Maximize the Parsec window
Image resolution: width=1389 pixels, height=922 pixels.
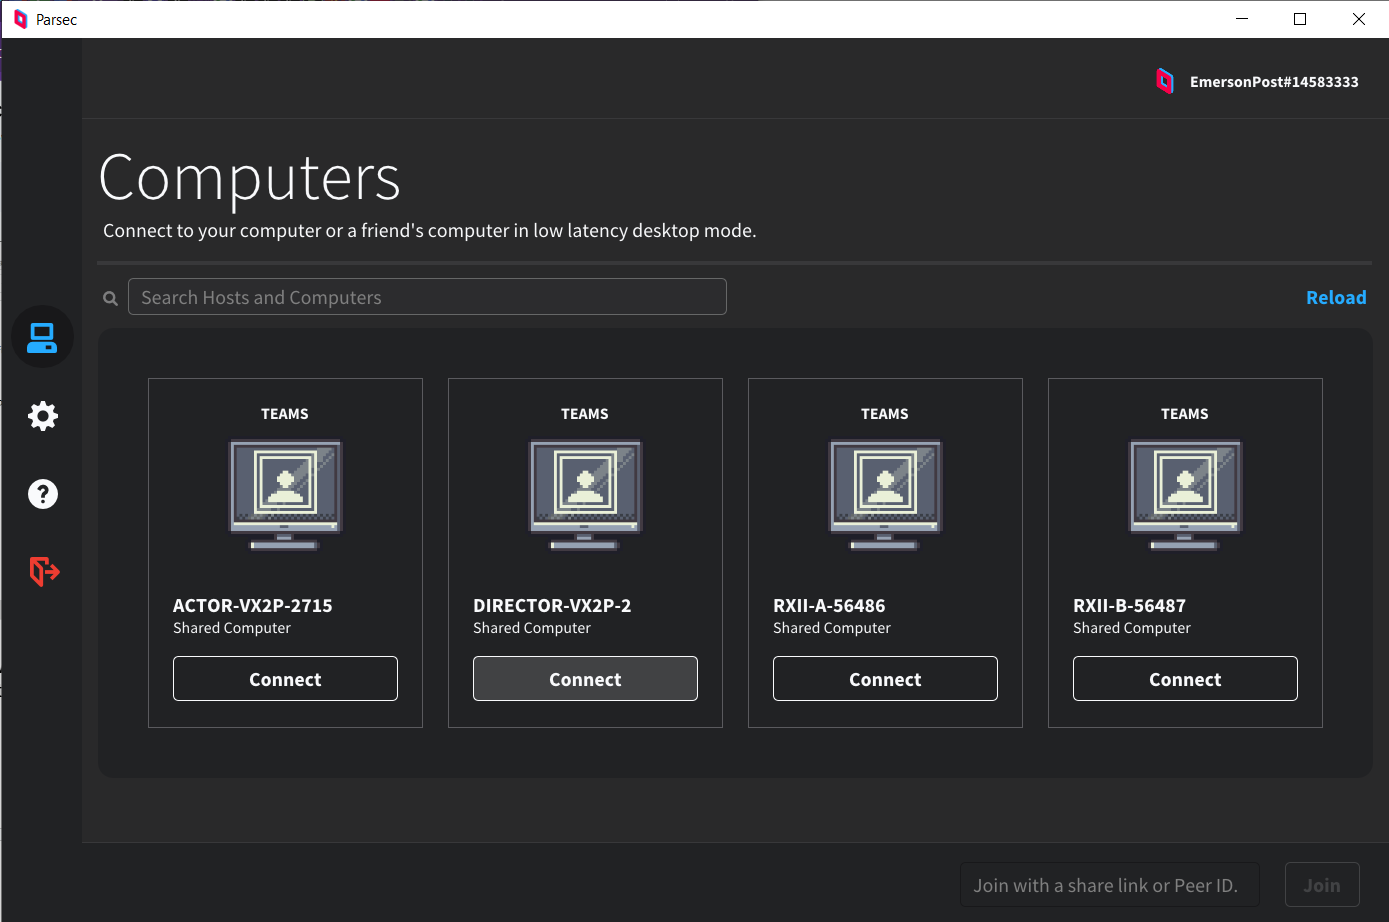coord(1300,19)
